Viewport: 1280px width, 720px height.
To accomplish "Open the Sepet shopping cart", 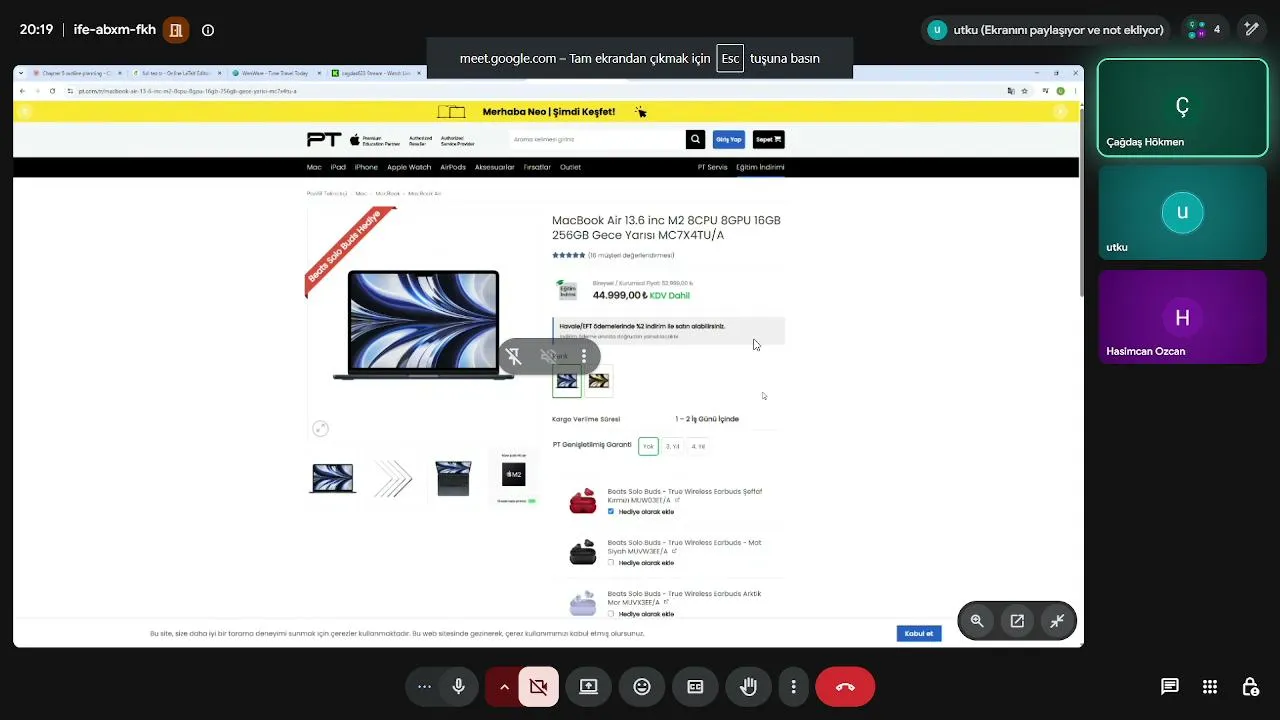I will [x=768, y=140].
